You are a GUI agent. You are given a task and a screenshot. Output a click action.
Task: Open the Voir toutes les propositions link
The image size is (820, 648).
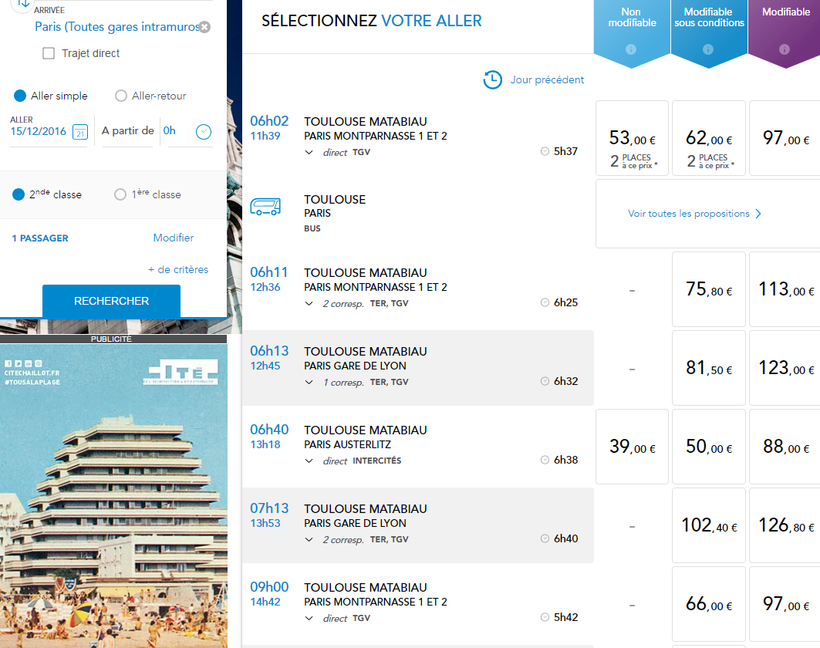(694, 214)
